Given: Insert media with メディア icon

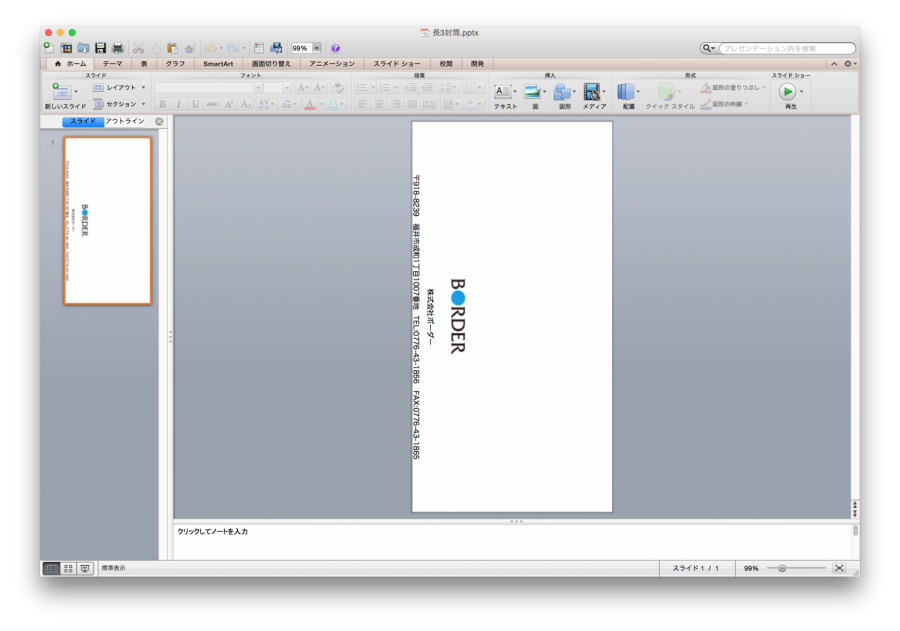Looking at the screenshot, I should pos(591,92).
